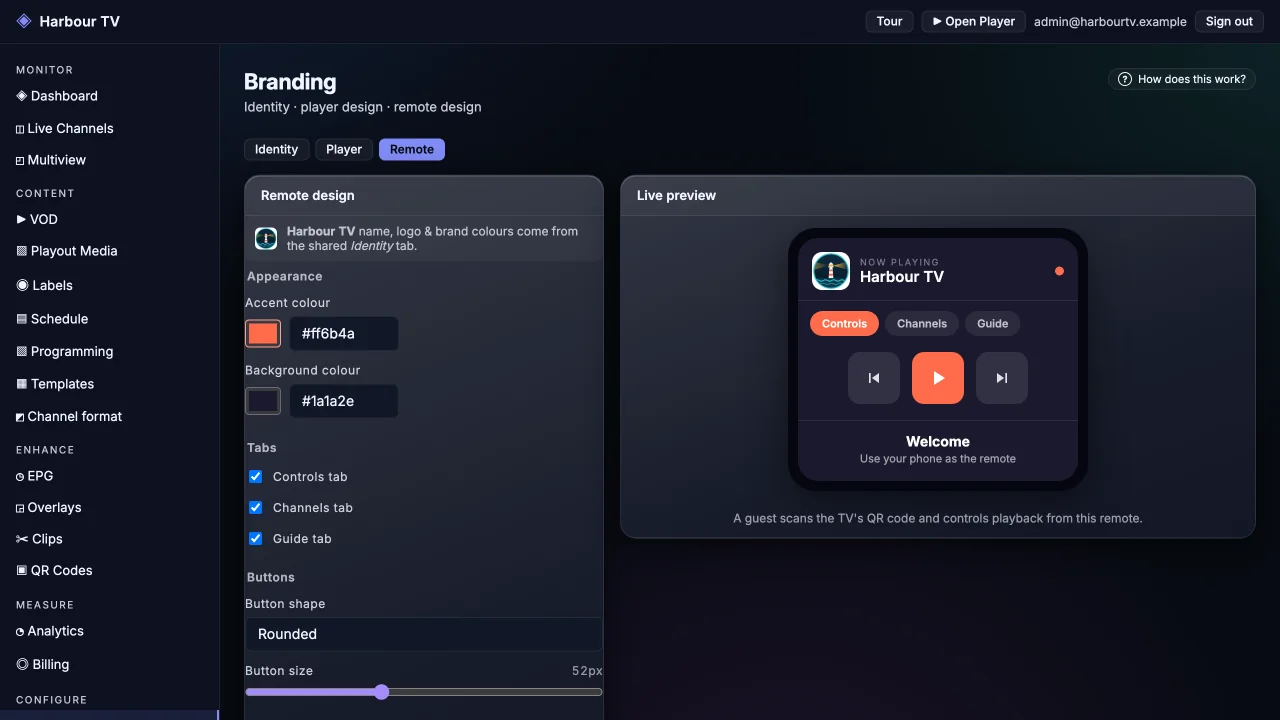This screenshot has height=720, width=1280.
Task: Click the Templates sidebar icon
Action: (x=22, y=384)
